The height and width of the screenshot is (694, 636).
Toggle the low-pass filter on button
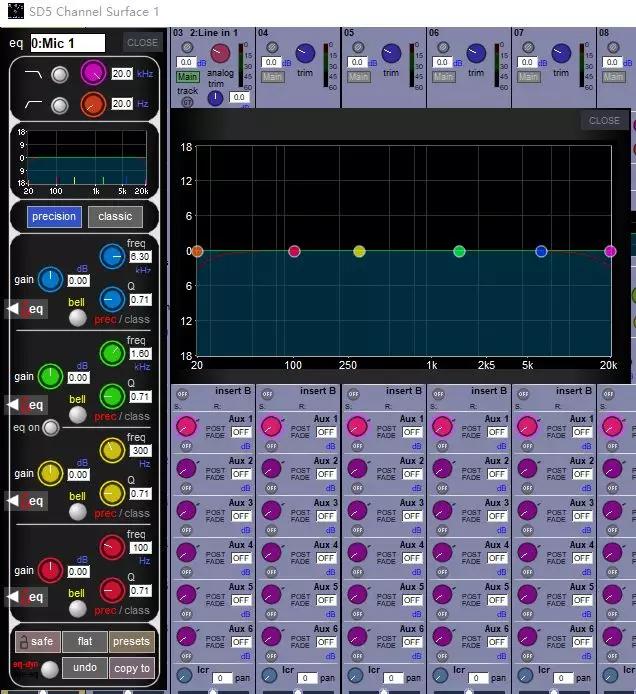(x=59, y=75)
